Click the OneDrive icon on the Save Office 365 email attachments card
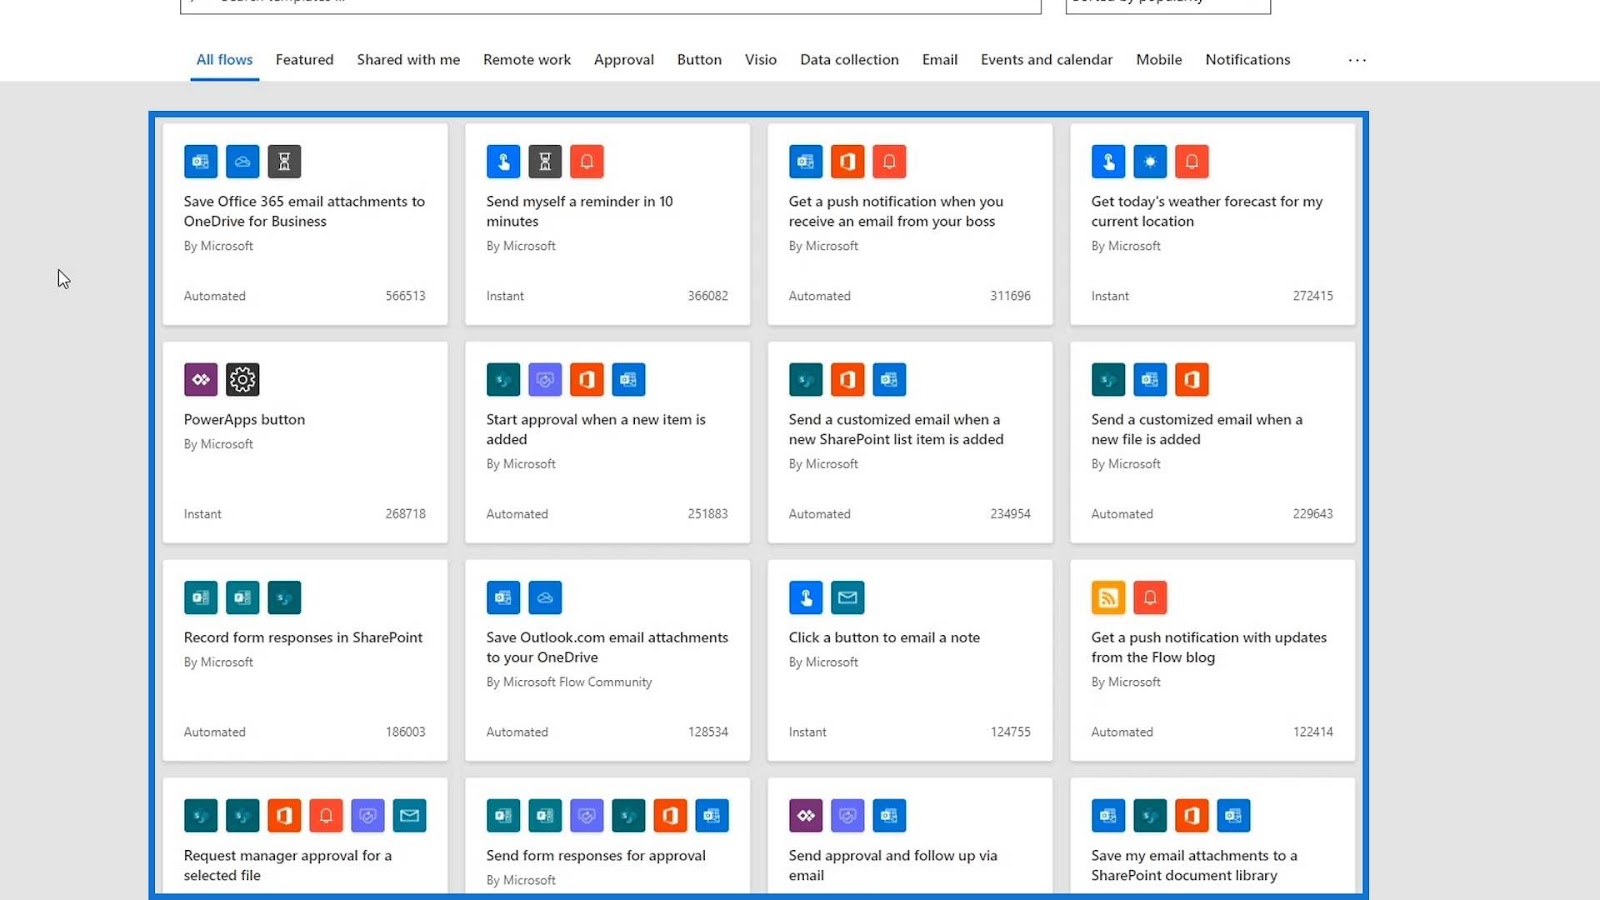 pos(243,161)
